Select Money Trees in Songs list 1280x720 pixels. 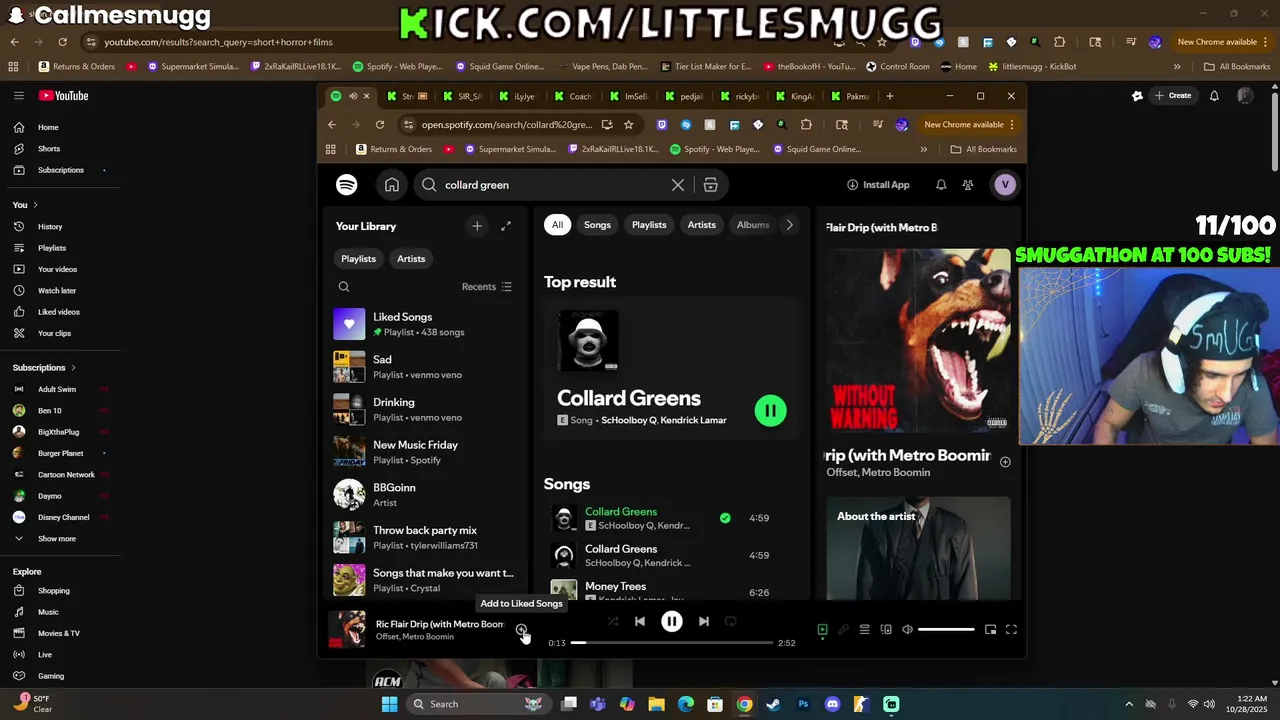(x=615, y=586)
